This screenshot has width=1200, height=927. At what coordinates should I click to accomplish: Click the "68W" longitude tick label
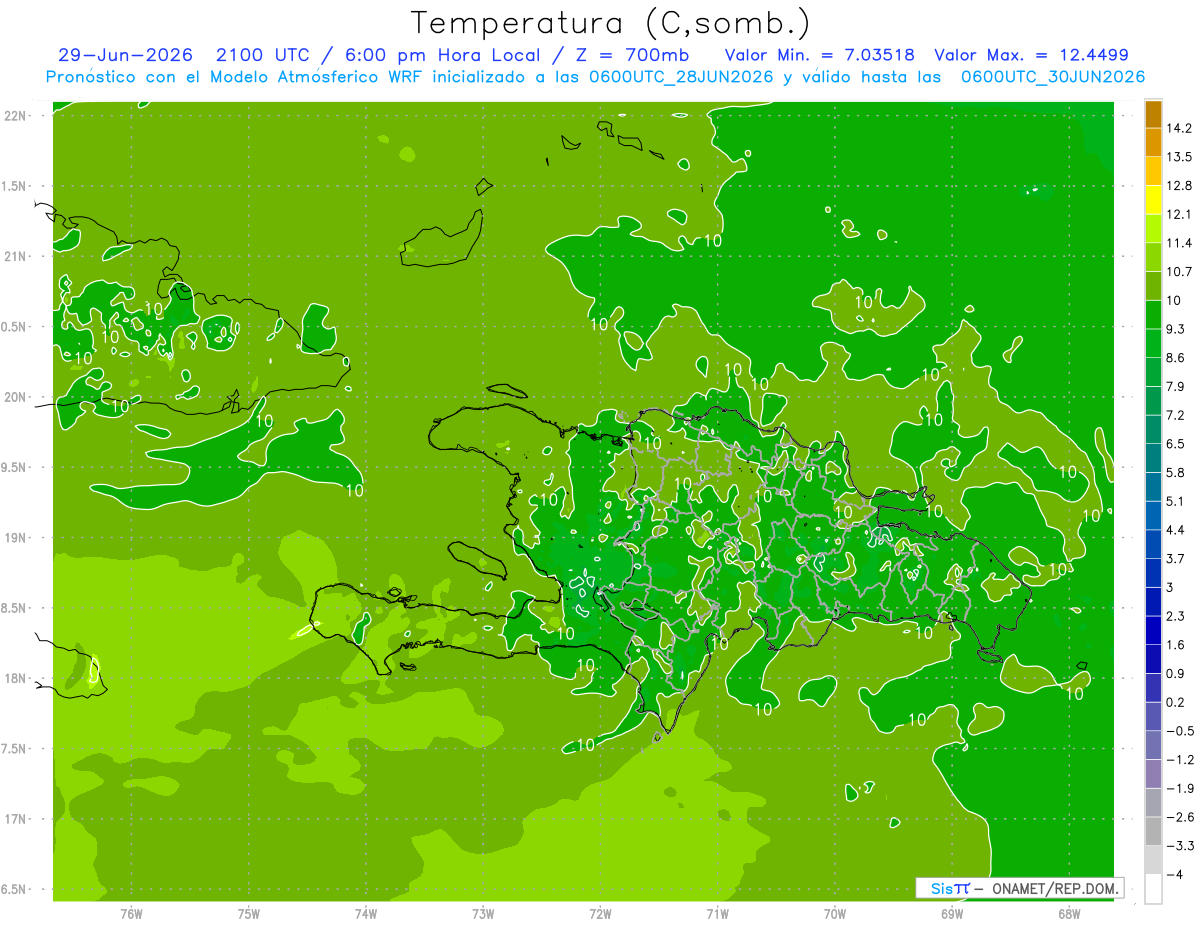pos(1069,914)
